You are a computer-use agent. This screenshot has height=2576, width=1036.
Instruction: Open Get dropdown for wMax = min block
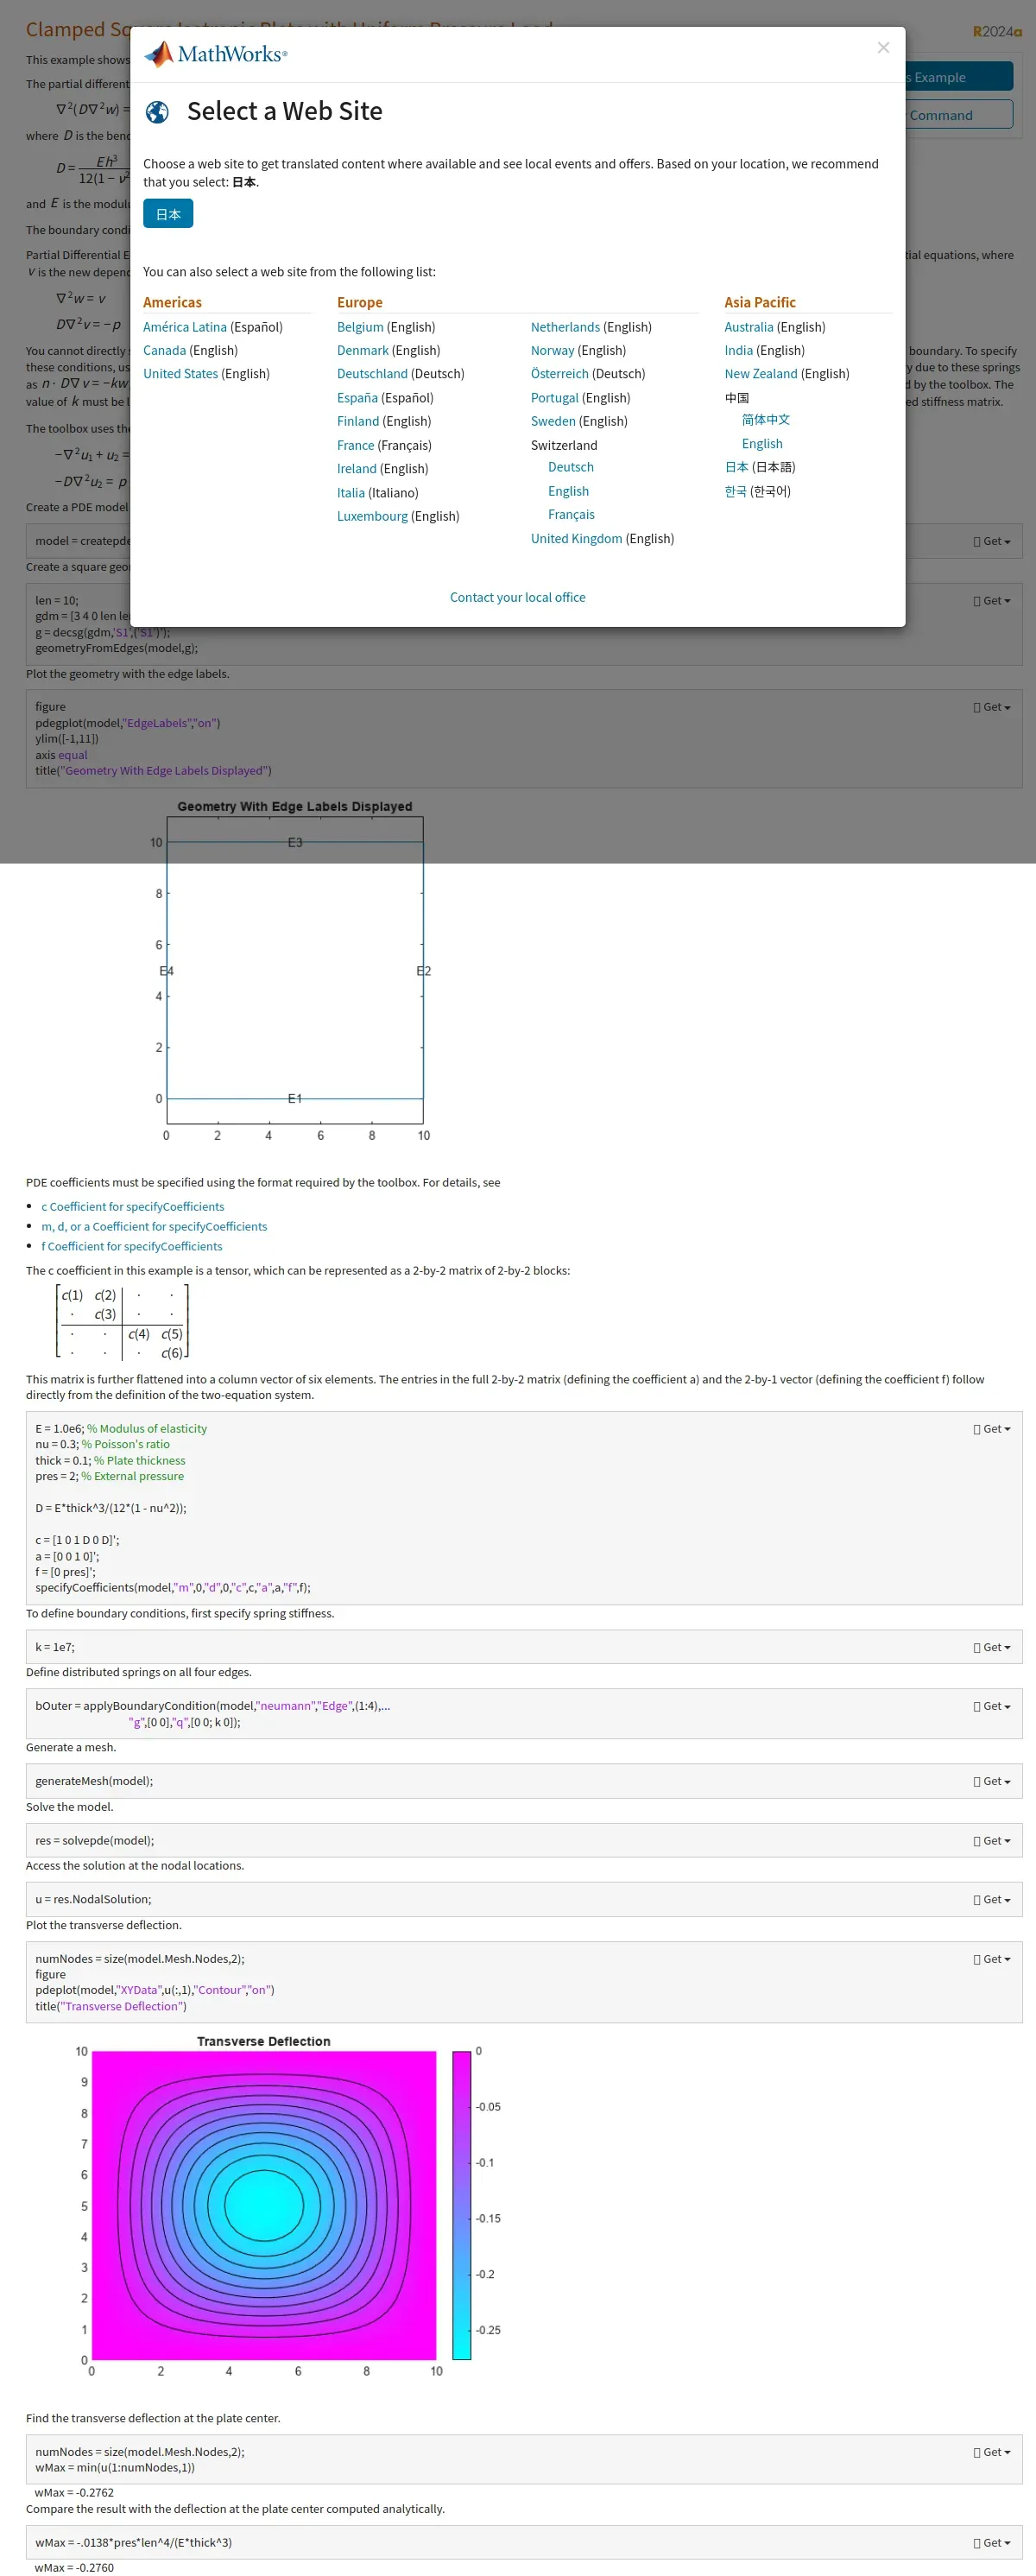pos(992,2451)
